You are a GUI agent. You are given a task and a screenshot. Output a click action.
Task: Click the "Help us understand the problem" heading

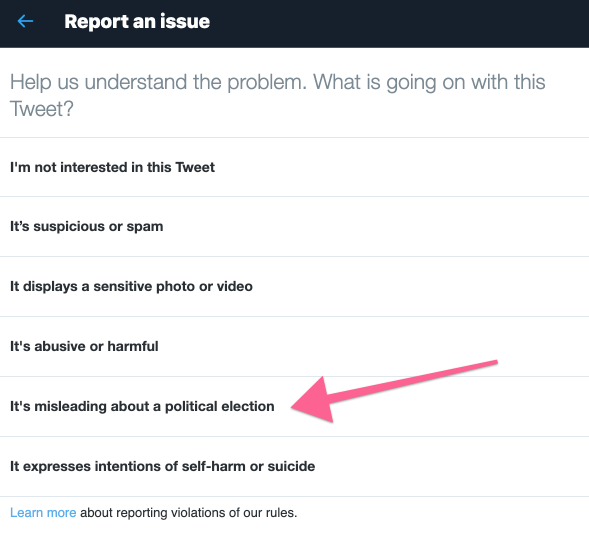tap(277, 95)
